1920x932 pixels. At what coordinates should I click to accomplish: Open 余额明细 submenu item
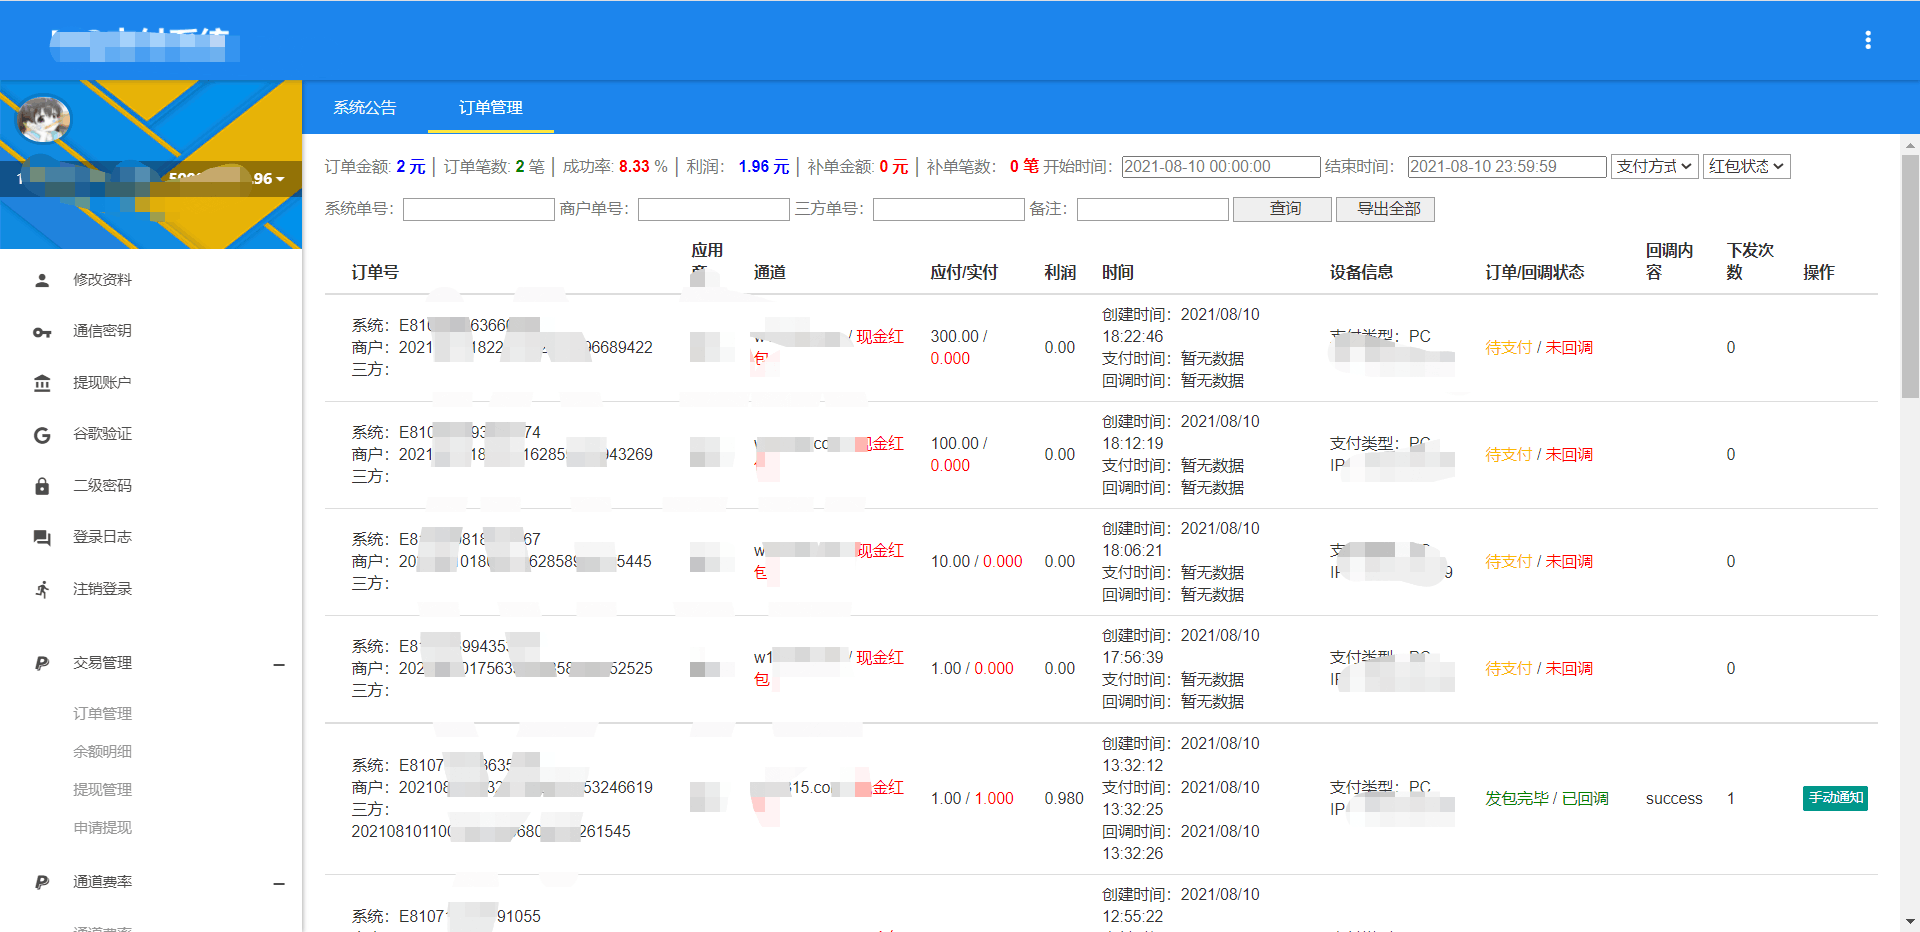(102, 752)
